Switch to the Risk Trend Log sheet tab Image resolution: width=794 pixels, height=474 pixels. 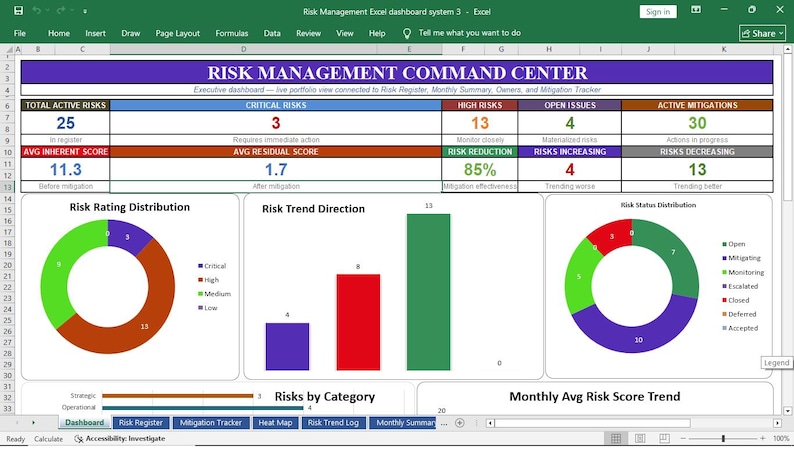[333, 422]
